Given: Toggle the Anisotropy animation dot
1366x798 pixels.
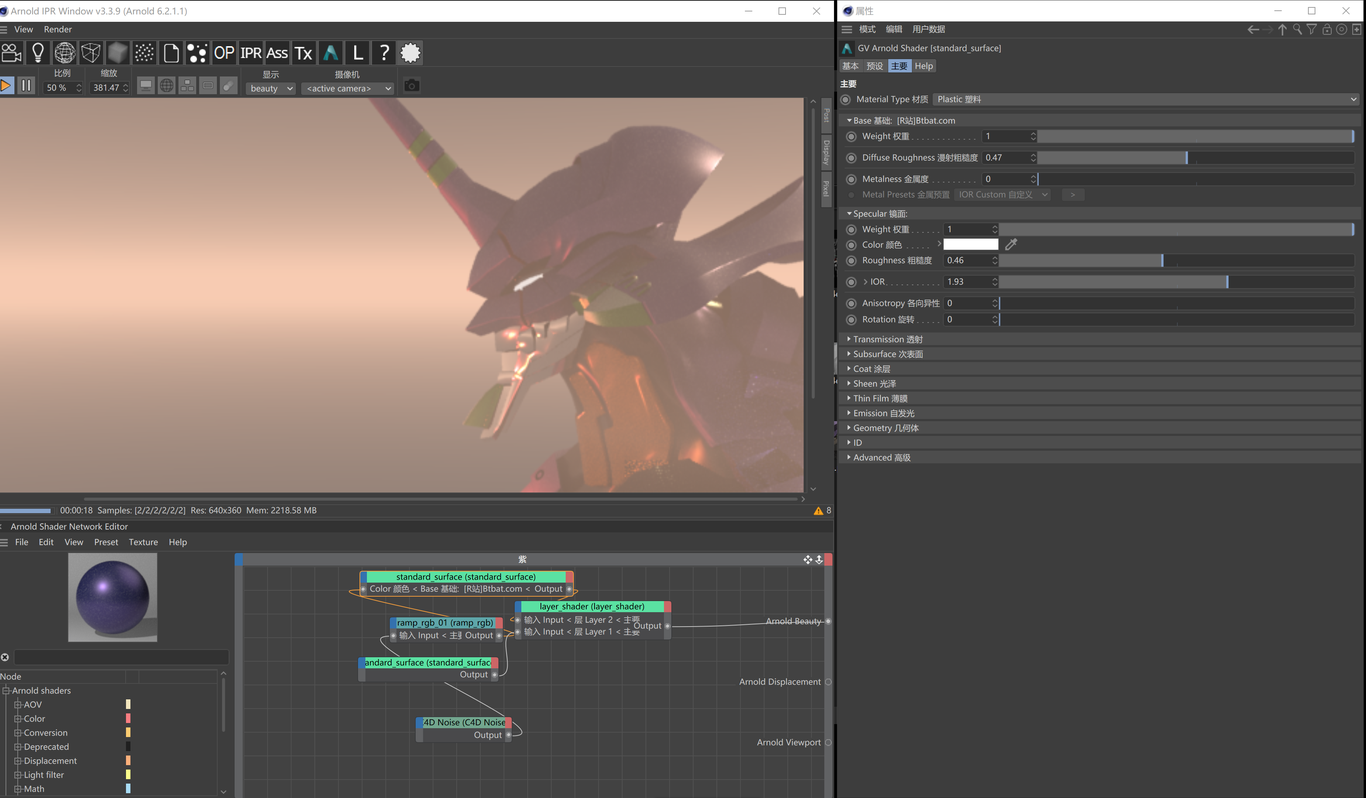Looking at the screenshot, I should [852, 303].
